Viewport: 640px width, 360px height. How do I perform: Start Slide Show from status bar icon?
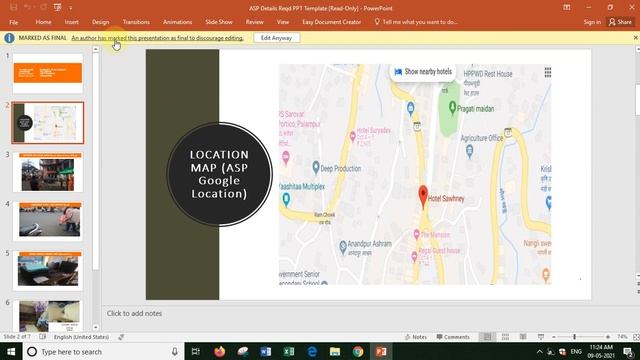(541, 337)
